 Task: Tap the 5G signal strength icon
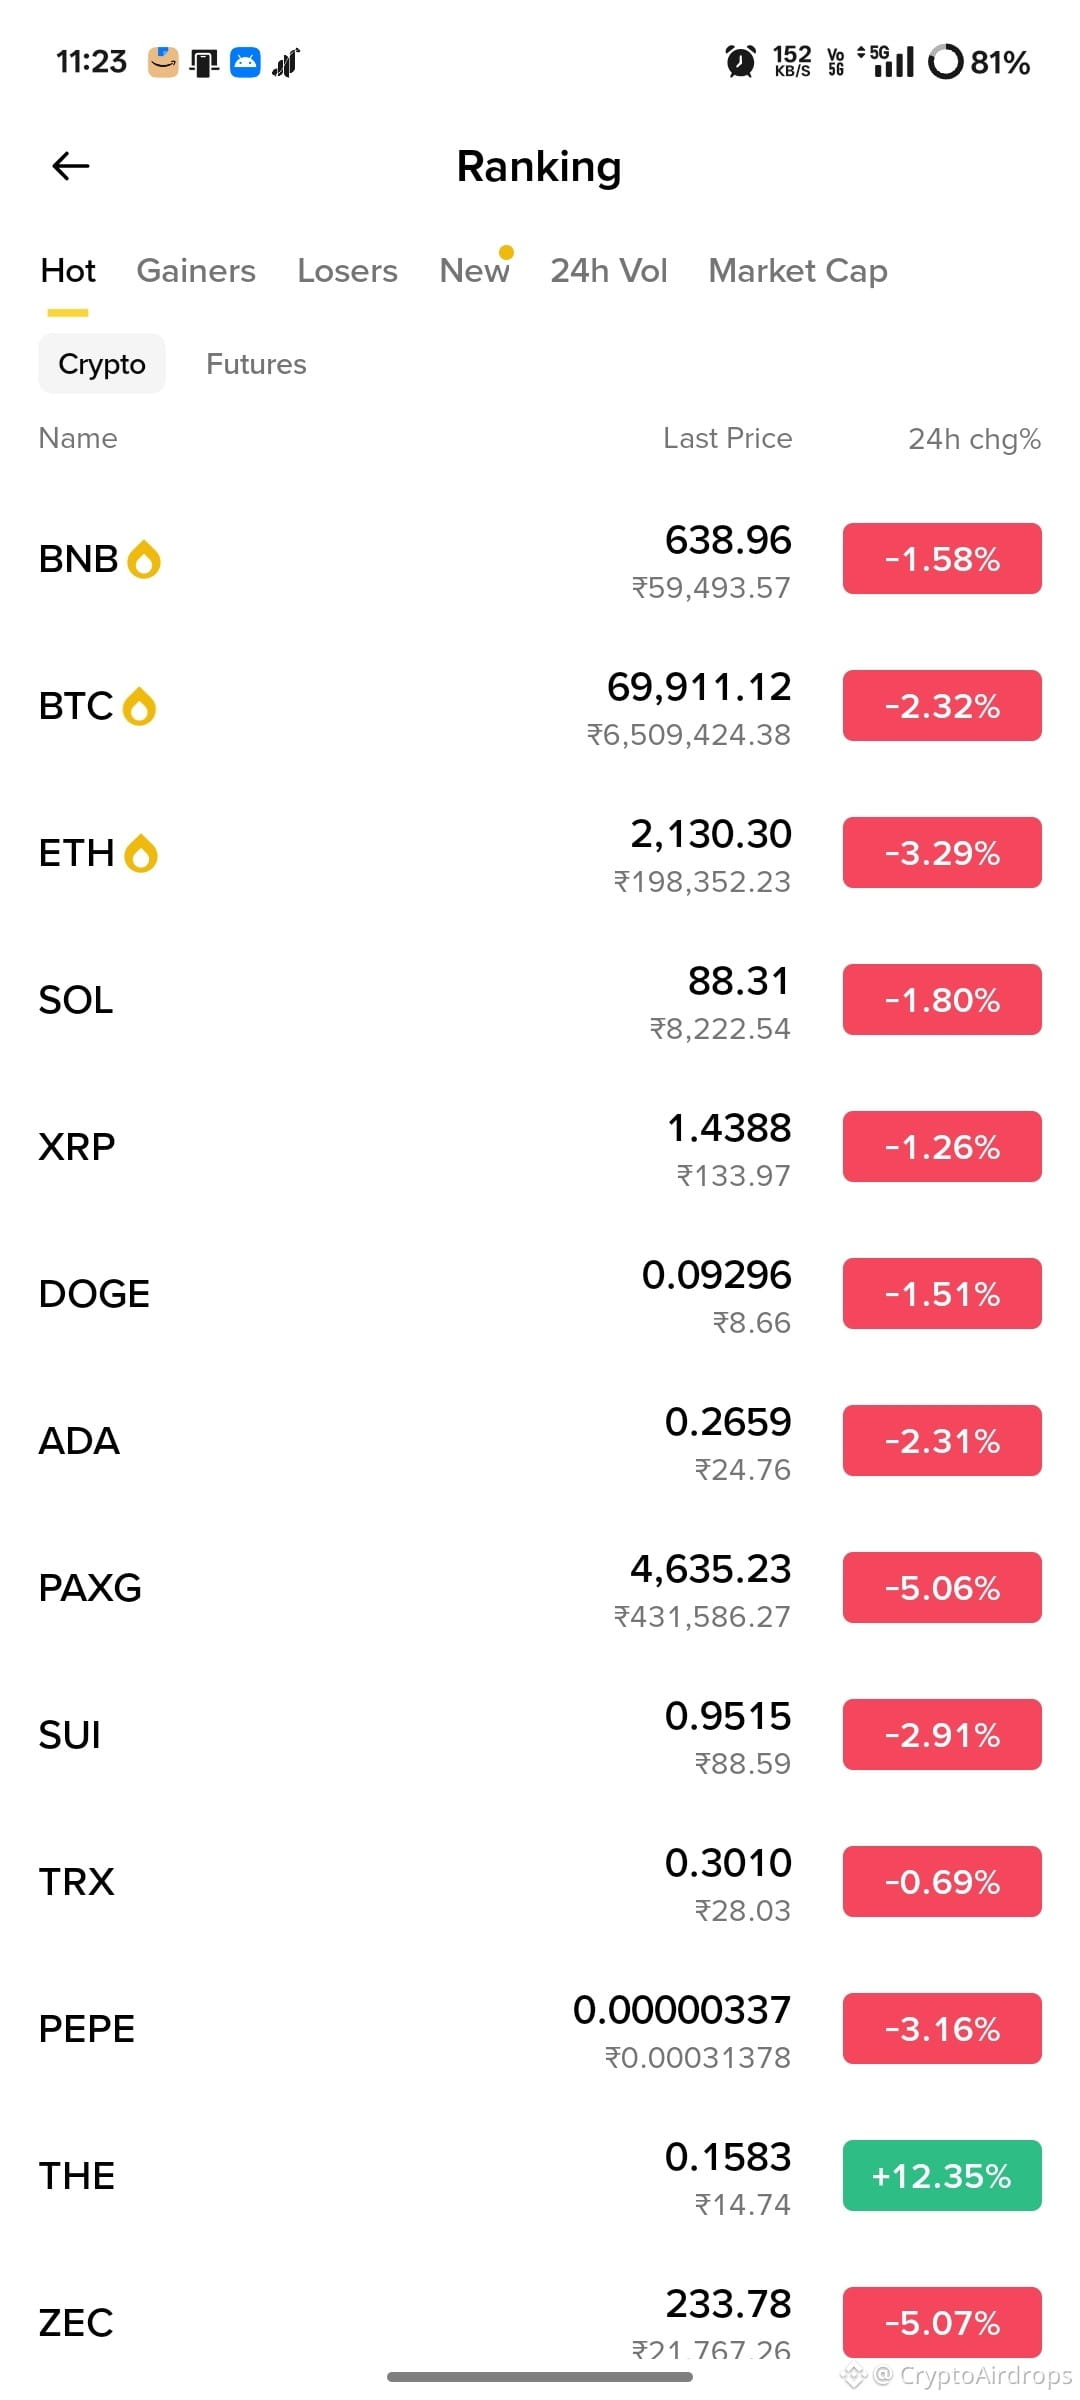pyautogui.click(x=886, y=62)
